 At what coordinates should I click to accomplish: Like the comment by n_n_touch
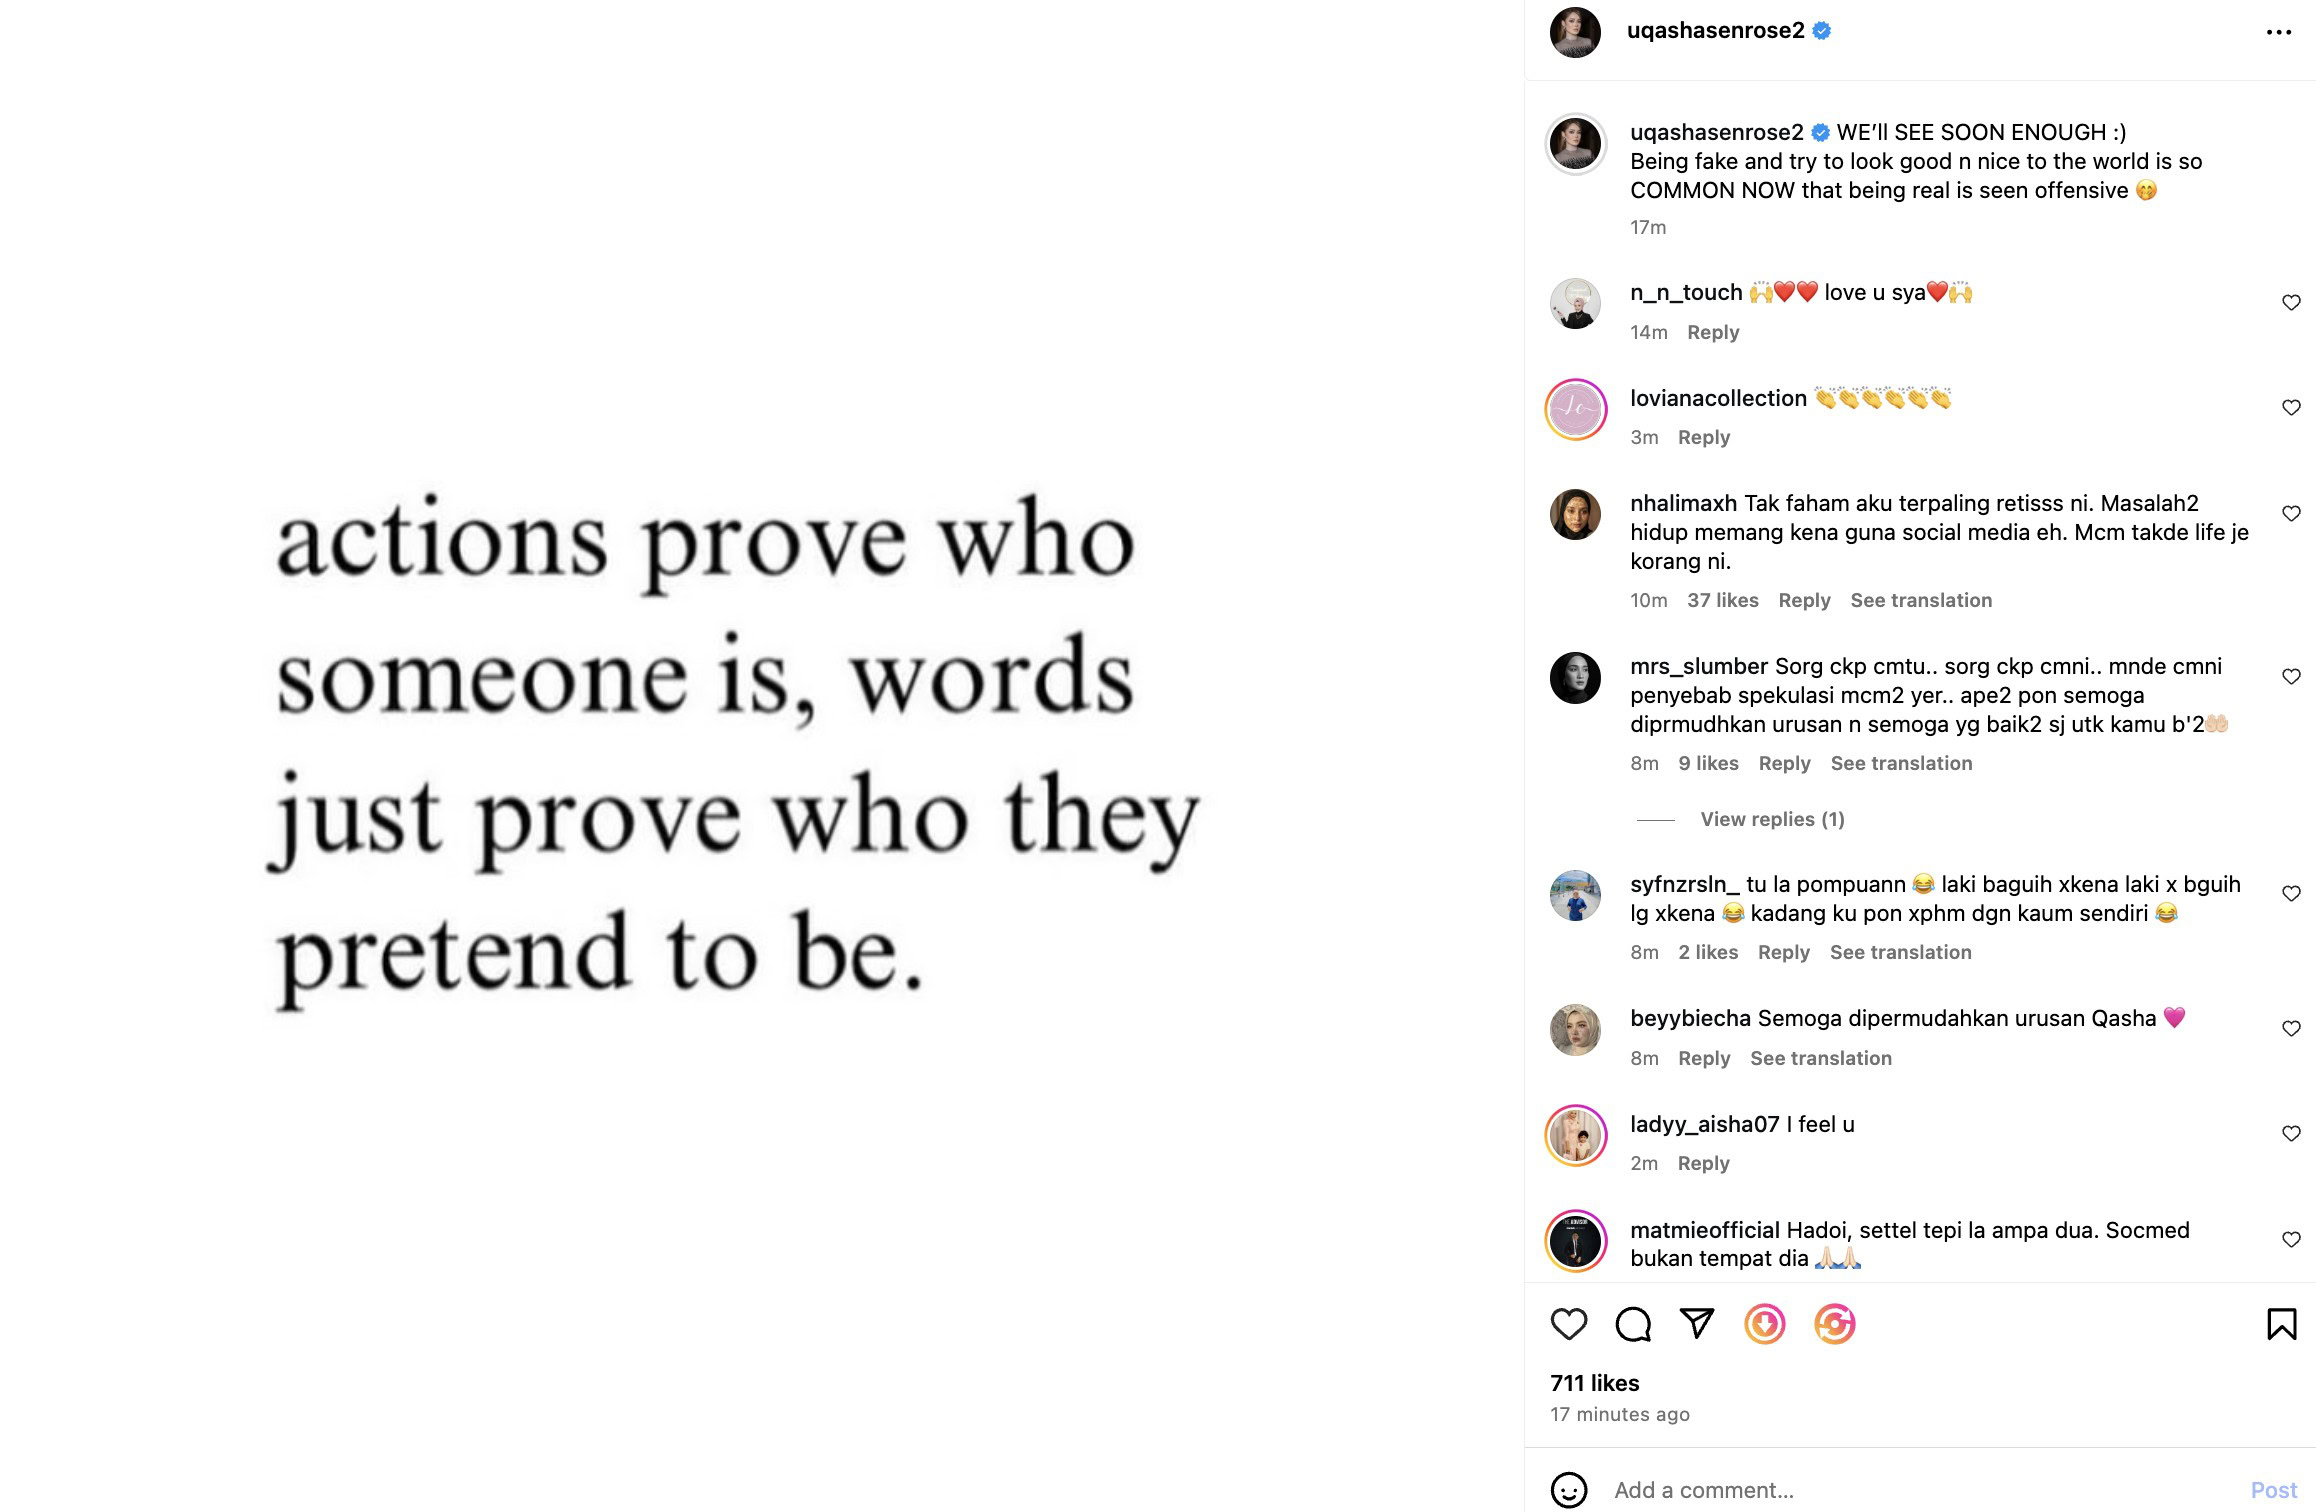click(x=2291, y=303)
